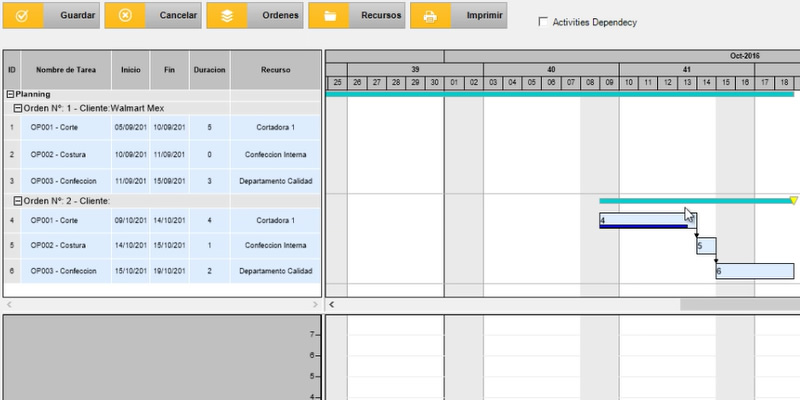Click the Gantt horizontal scrollbar thumb
Screen dimensions: 800x400
pos(740,303)
